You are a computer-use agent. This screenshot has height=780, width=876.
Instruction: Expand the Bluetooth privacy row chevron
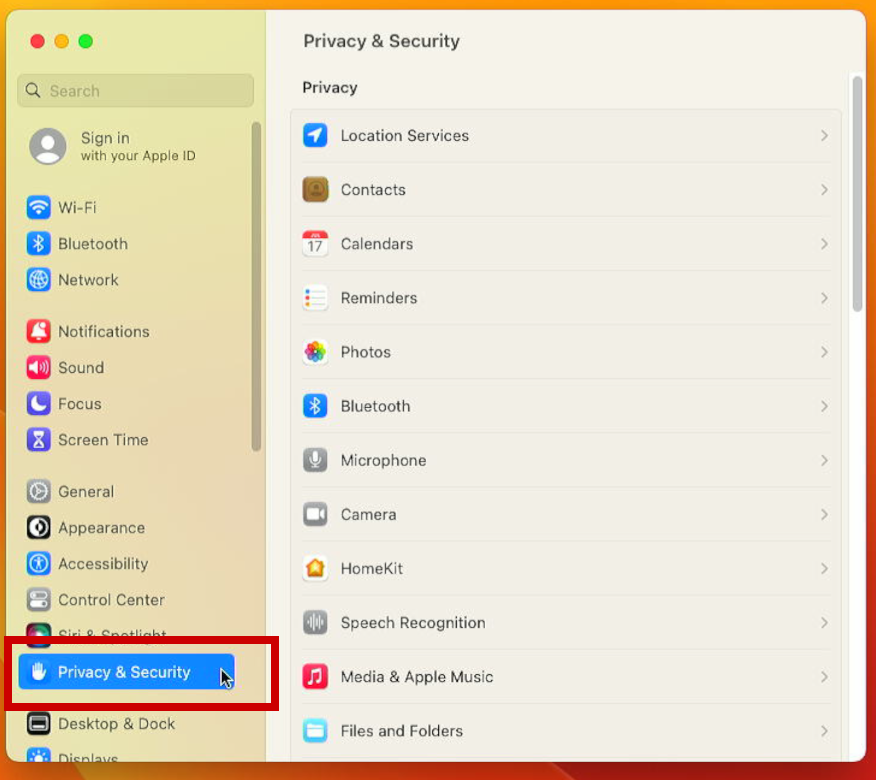[x=824, y=406]
